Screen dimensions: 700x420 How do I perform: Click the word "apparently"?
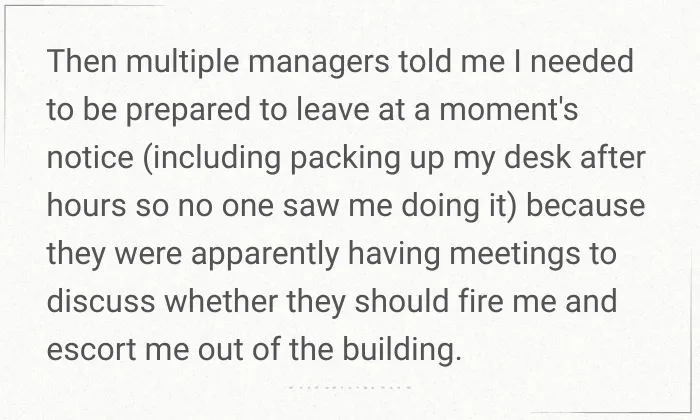[265, 256]
